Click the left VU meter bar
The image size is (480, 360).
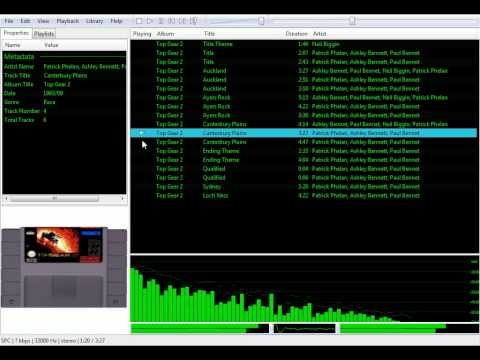pyautogui.click(x=200, y=329)
